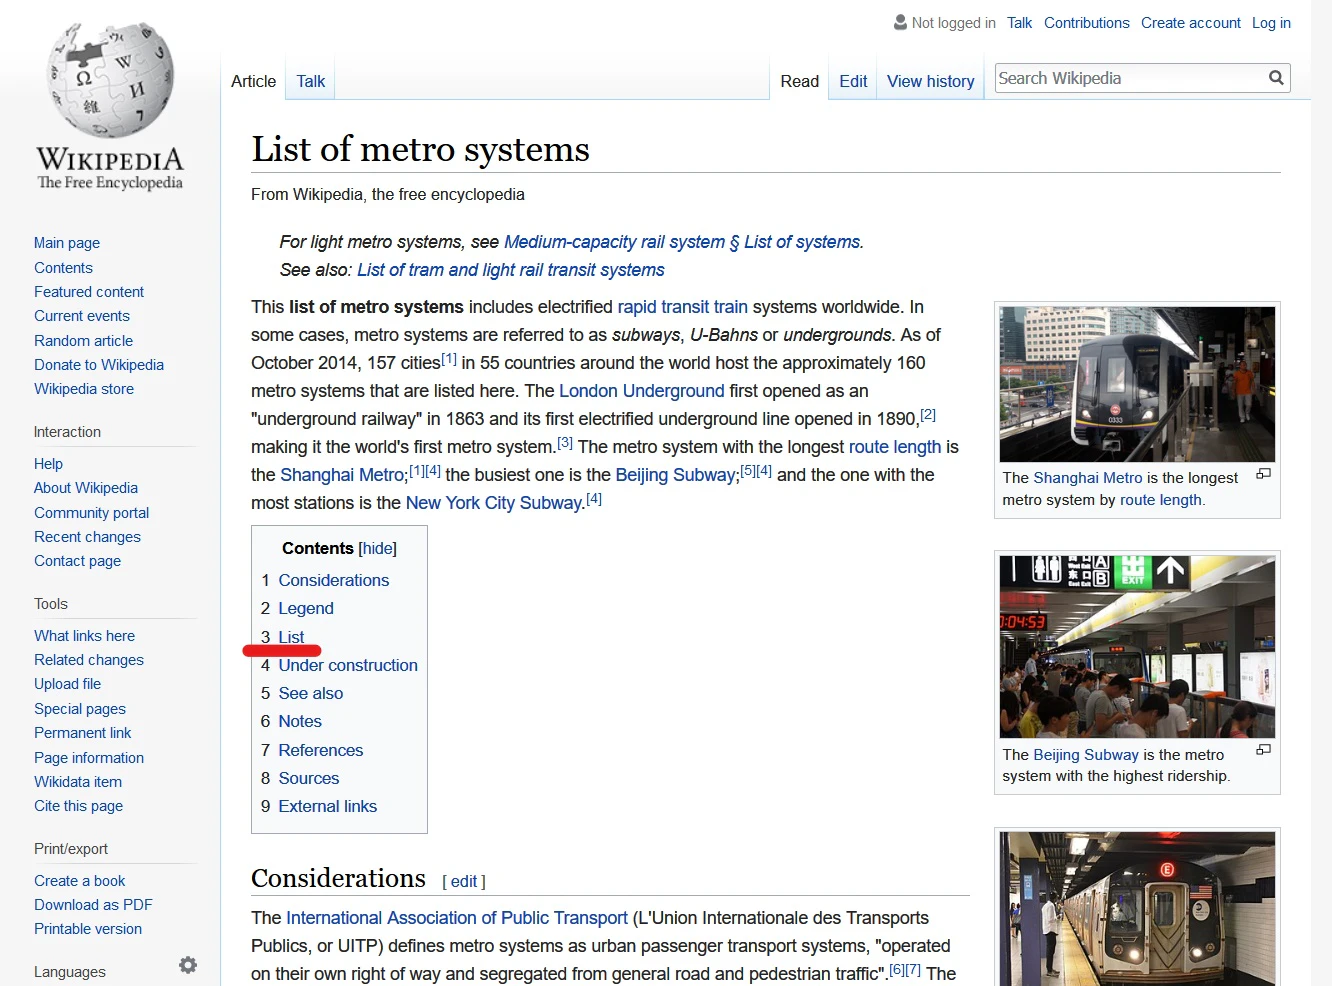1332x986 pixels.
Task: Open the About Wikipedia link
Action: (86, 488)
